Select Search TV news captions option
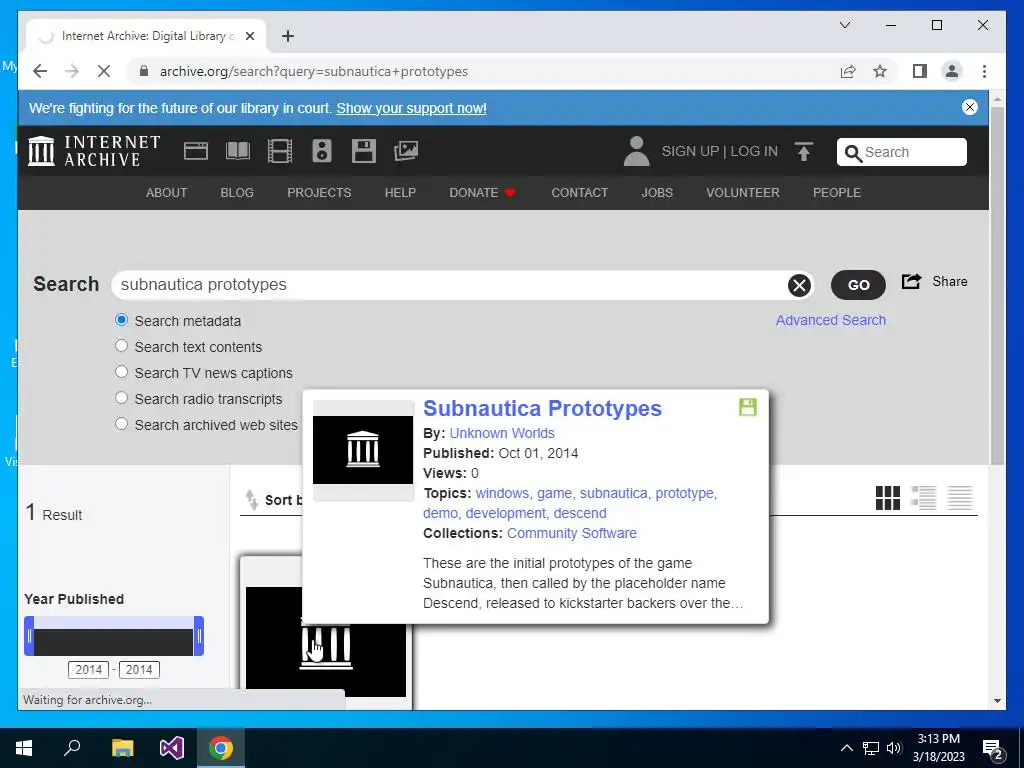 [x=121, y=372]
